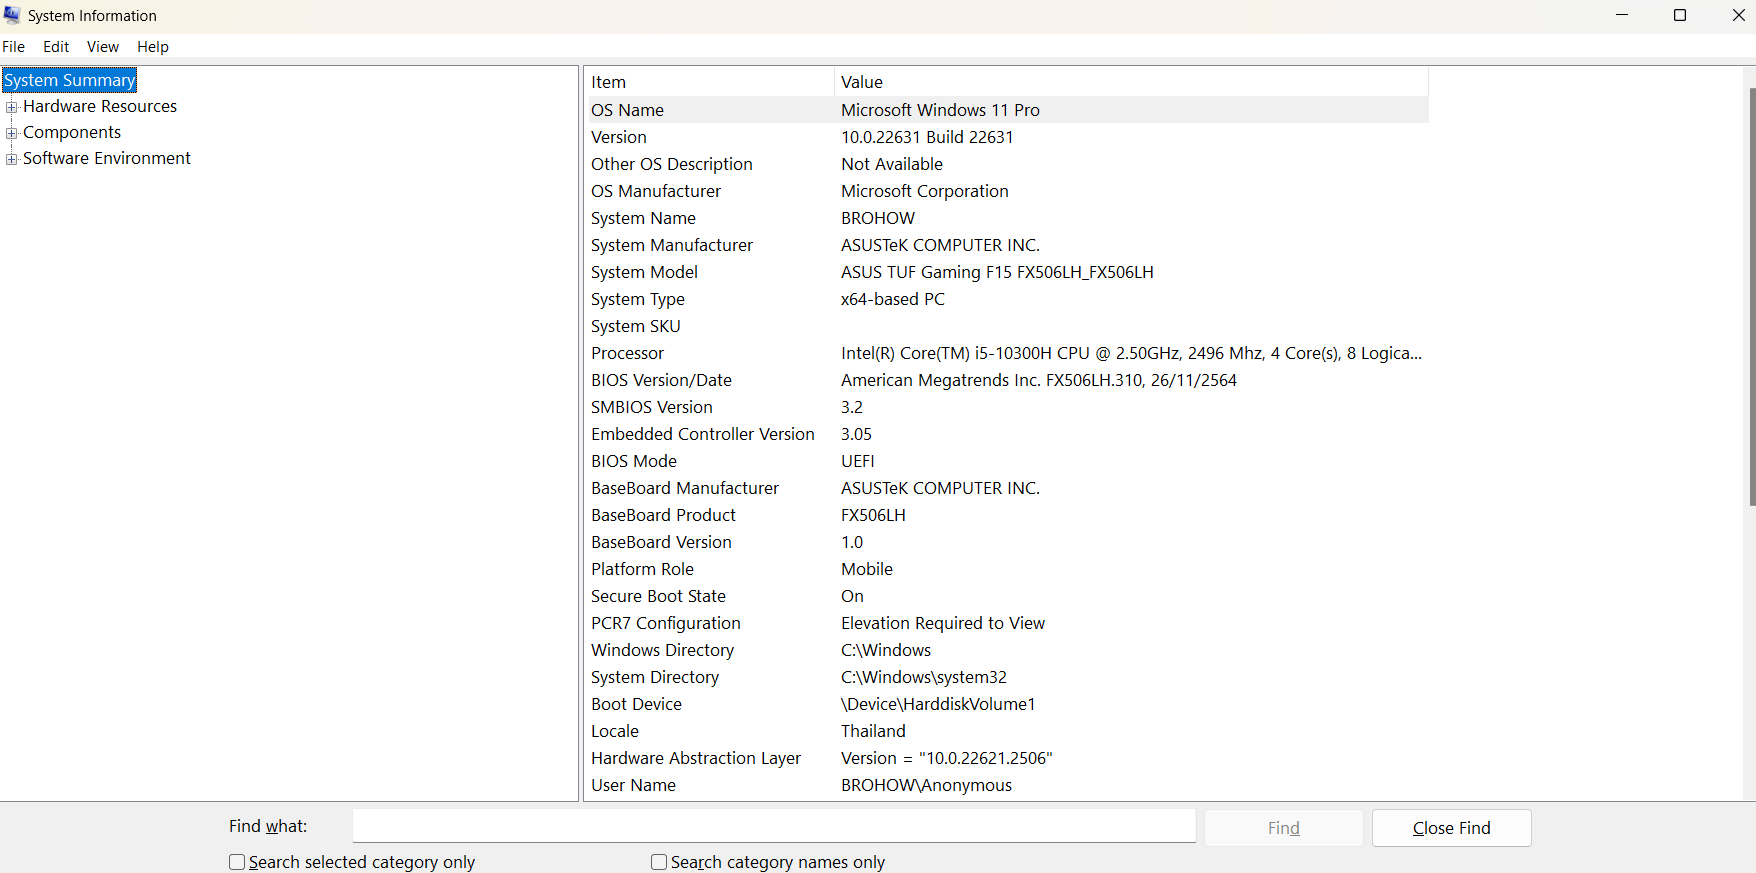
Task: Click the value \Device\HarddiskVolume1
Action: point(938,704)
